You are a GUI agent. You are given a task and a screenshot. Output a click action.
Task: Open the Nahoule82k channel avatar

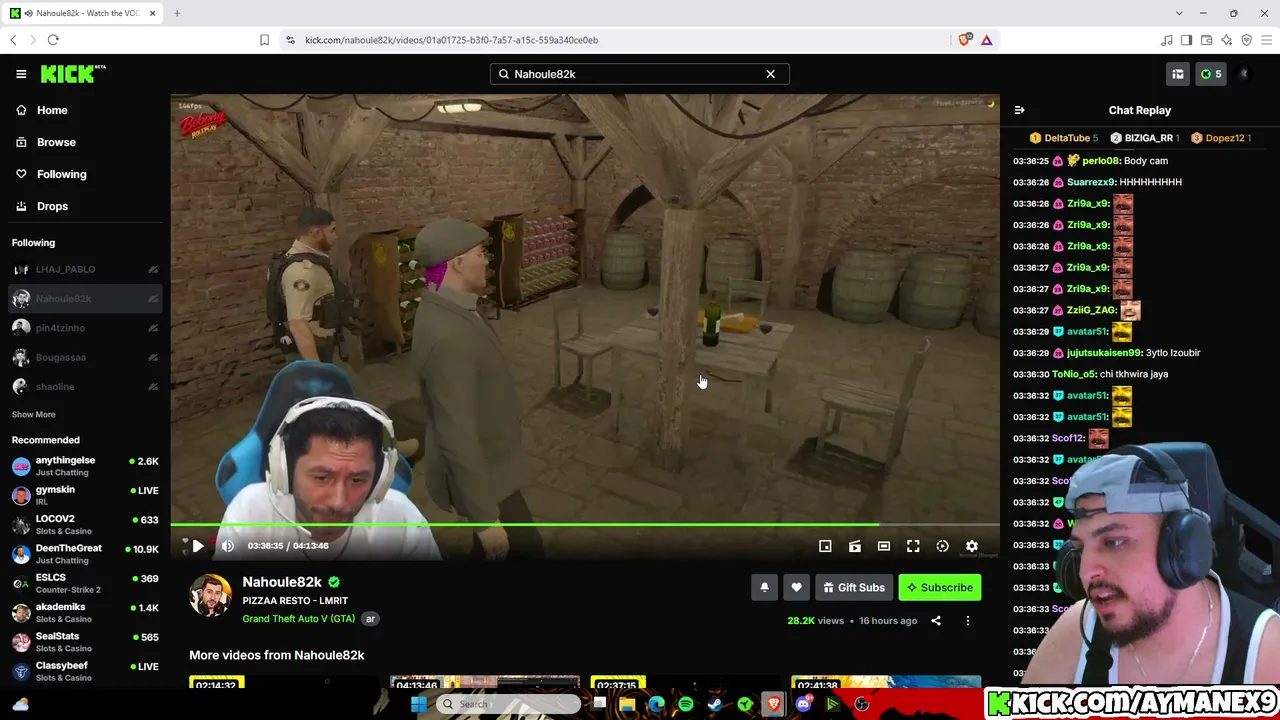[210, 596]
